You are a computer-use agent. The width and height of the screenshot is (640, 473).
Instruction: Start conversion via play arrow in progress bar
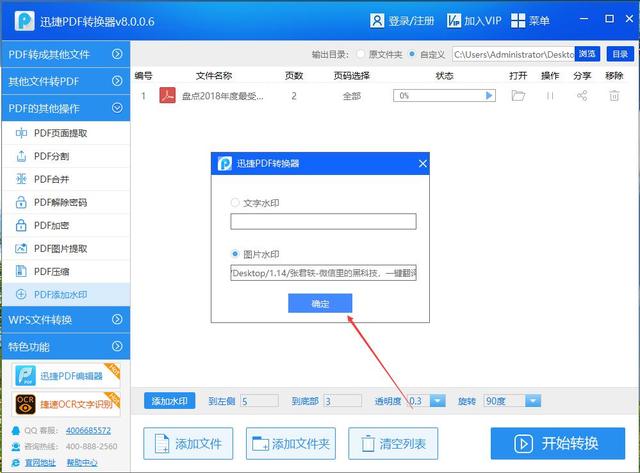pos(489,95)
